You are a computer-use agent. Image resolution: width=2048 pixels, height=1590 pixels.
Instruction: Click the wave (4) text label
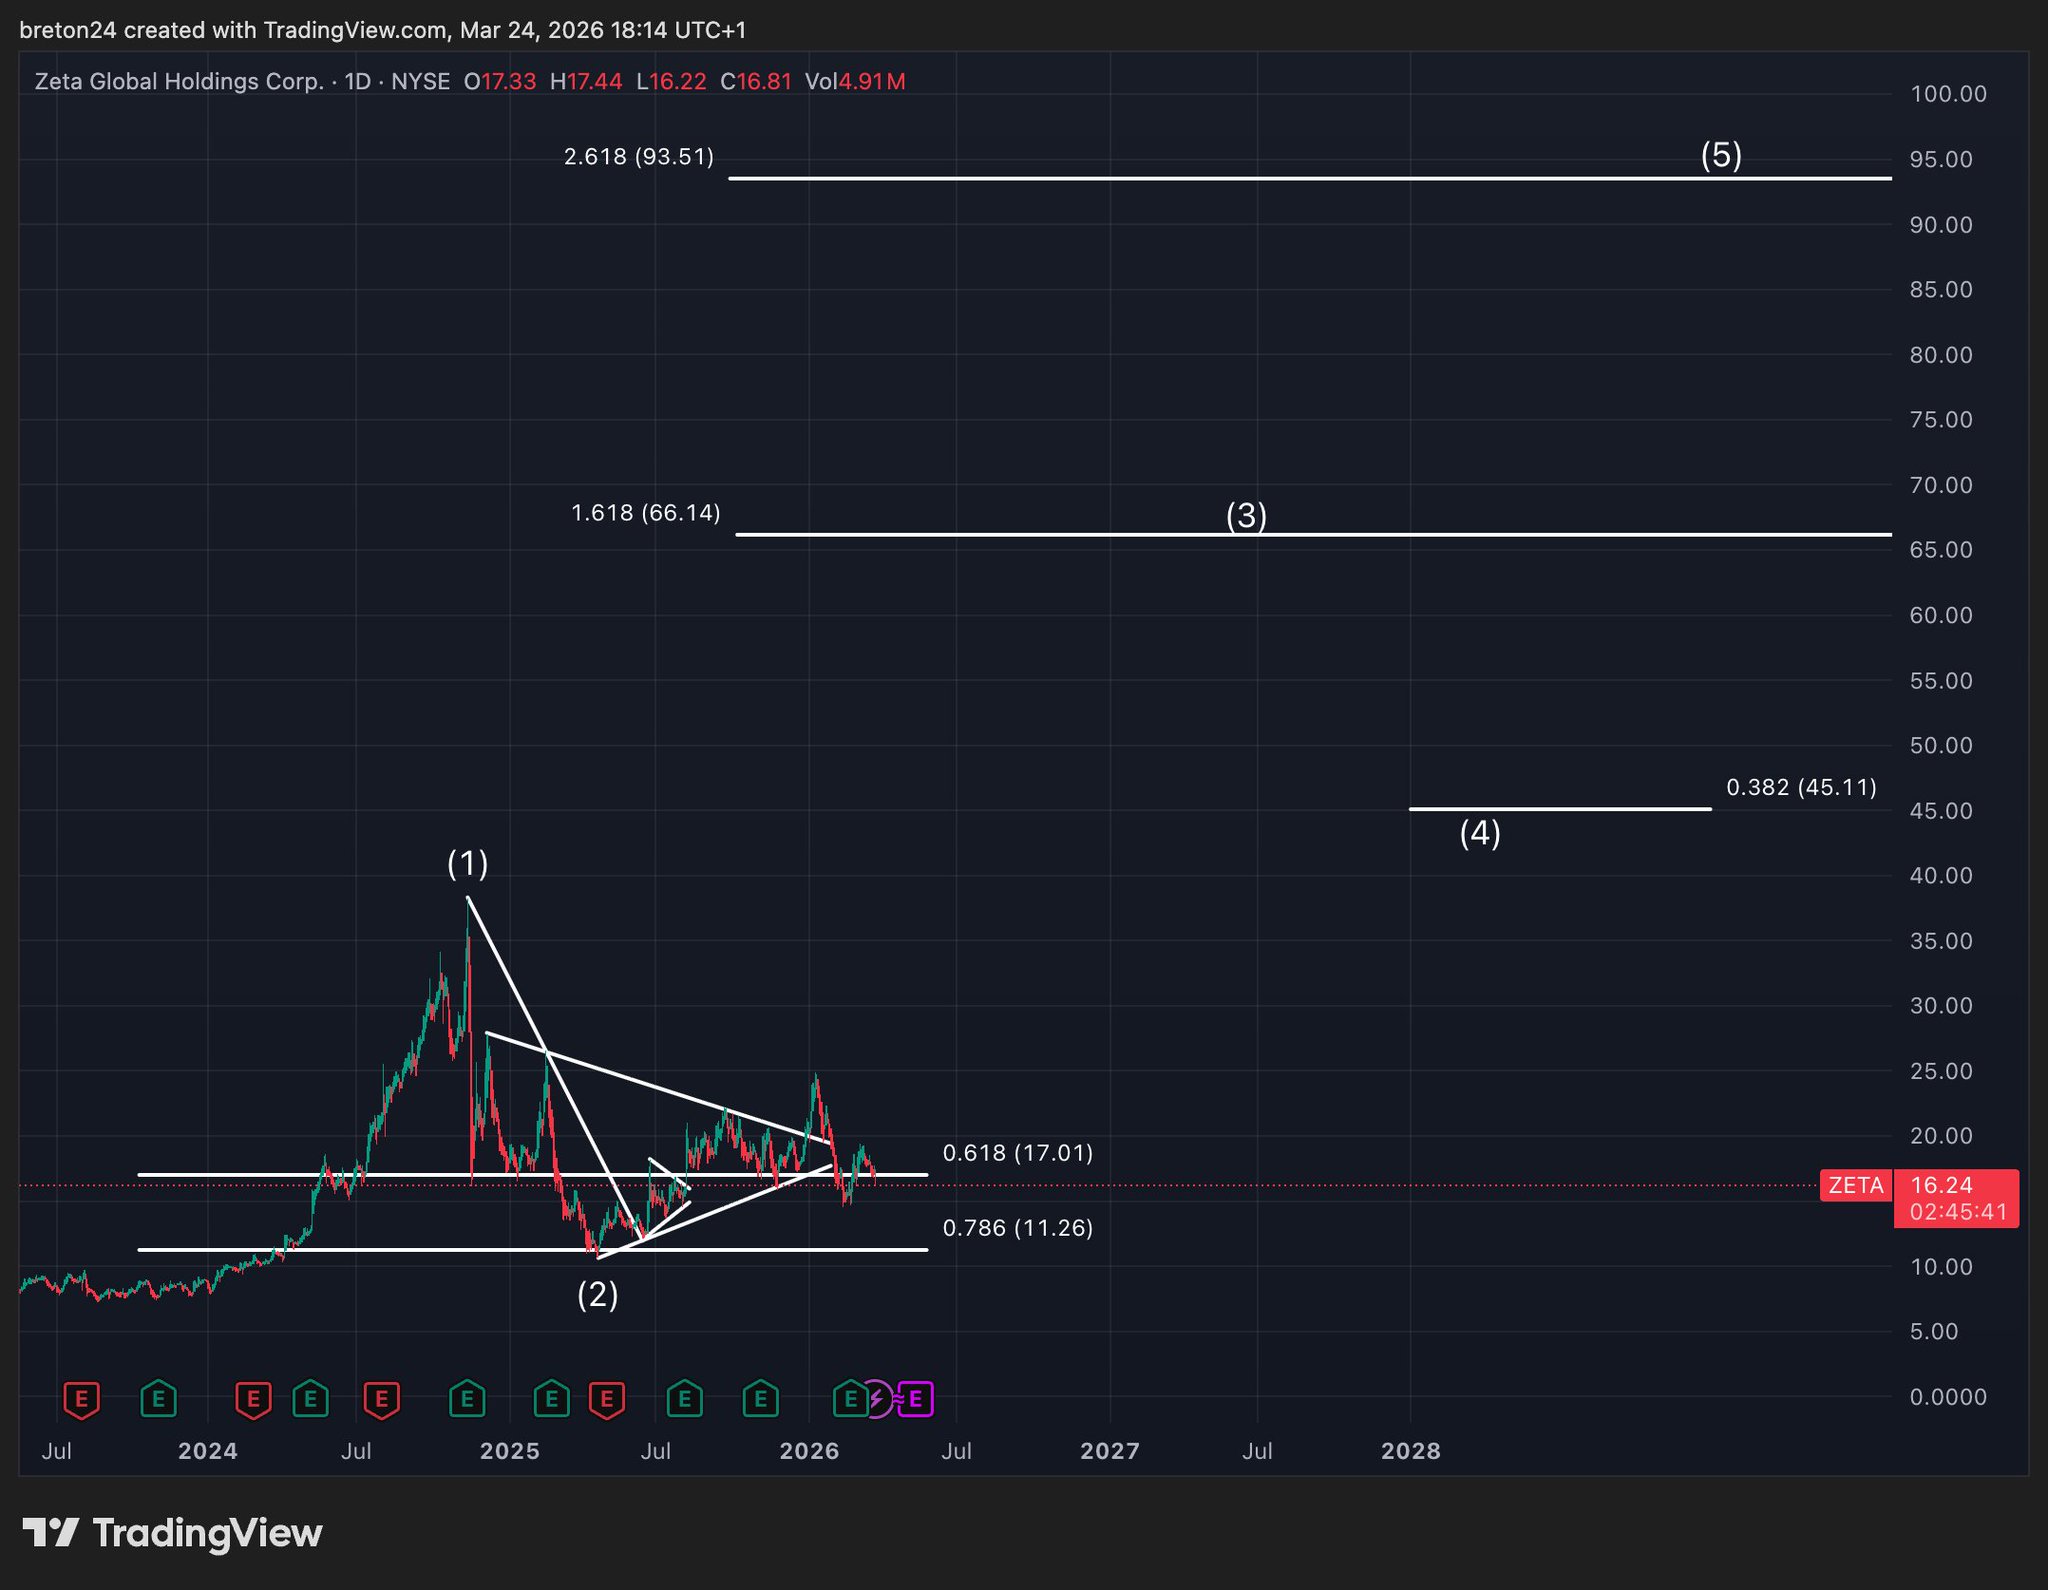[x=1479, y=833]
